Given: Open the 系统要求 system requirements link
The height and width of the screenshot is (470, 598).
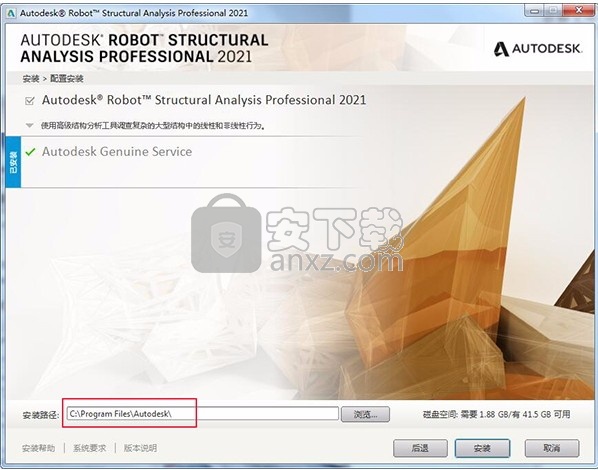Looking at the screenshot, I should click(90, 448).
